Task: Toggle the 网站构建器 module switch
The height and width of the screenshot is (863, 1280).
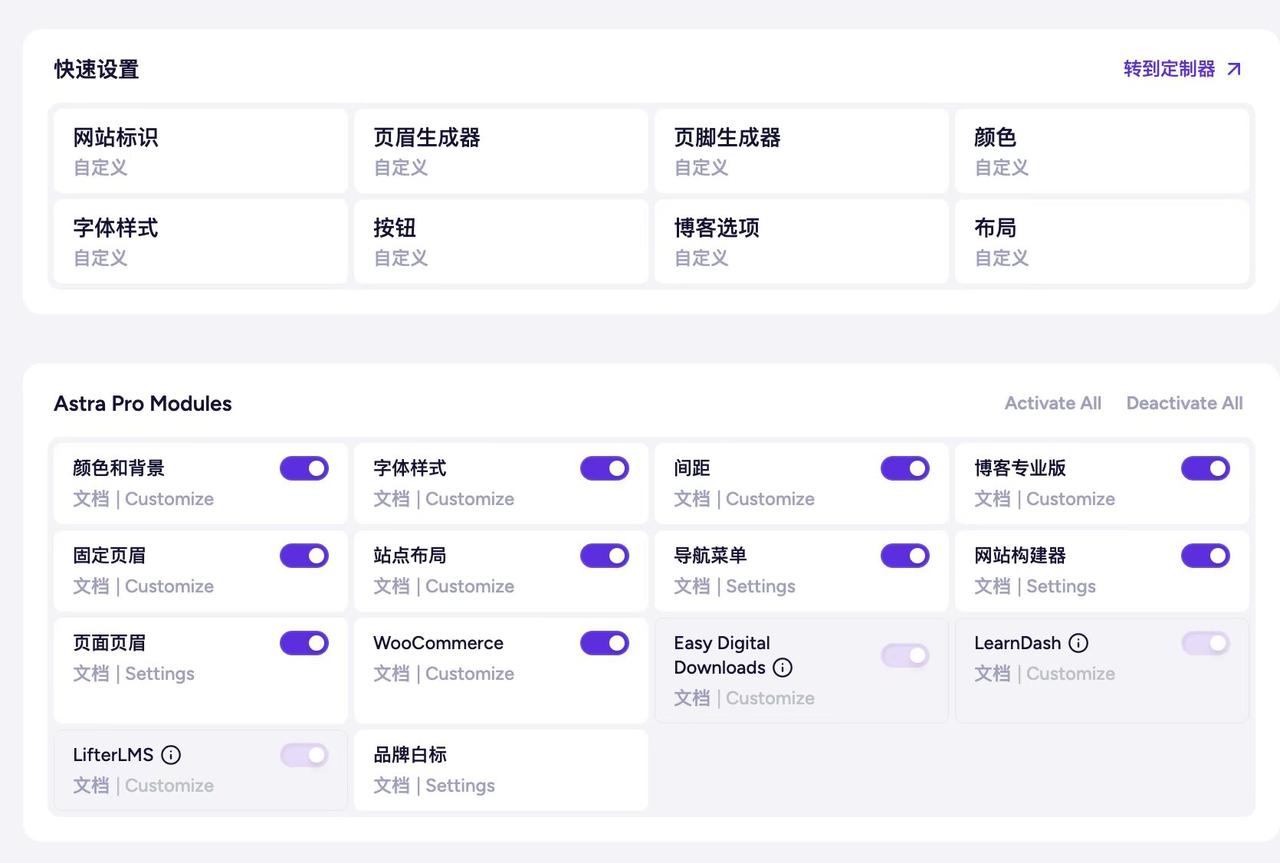Action: click(x=1206, y=555)
